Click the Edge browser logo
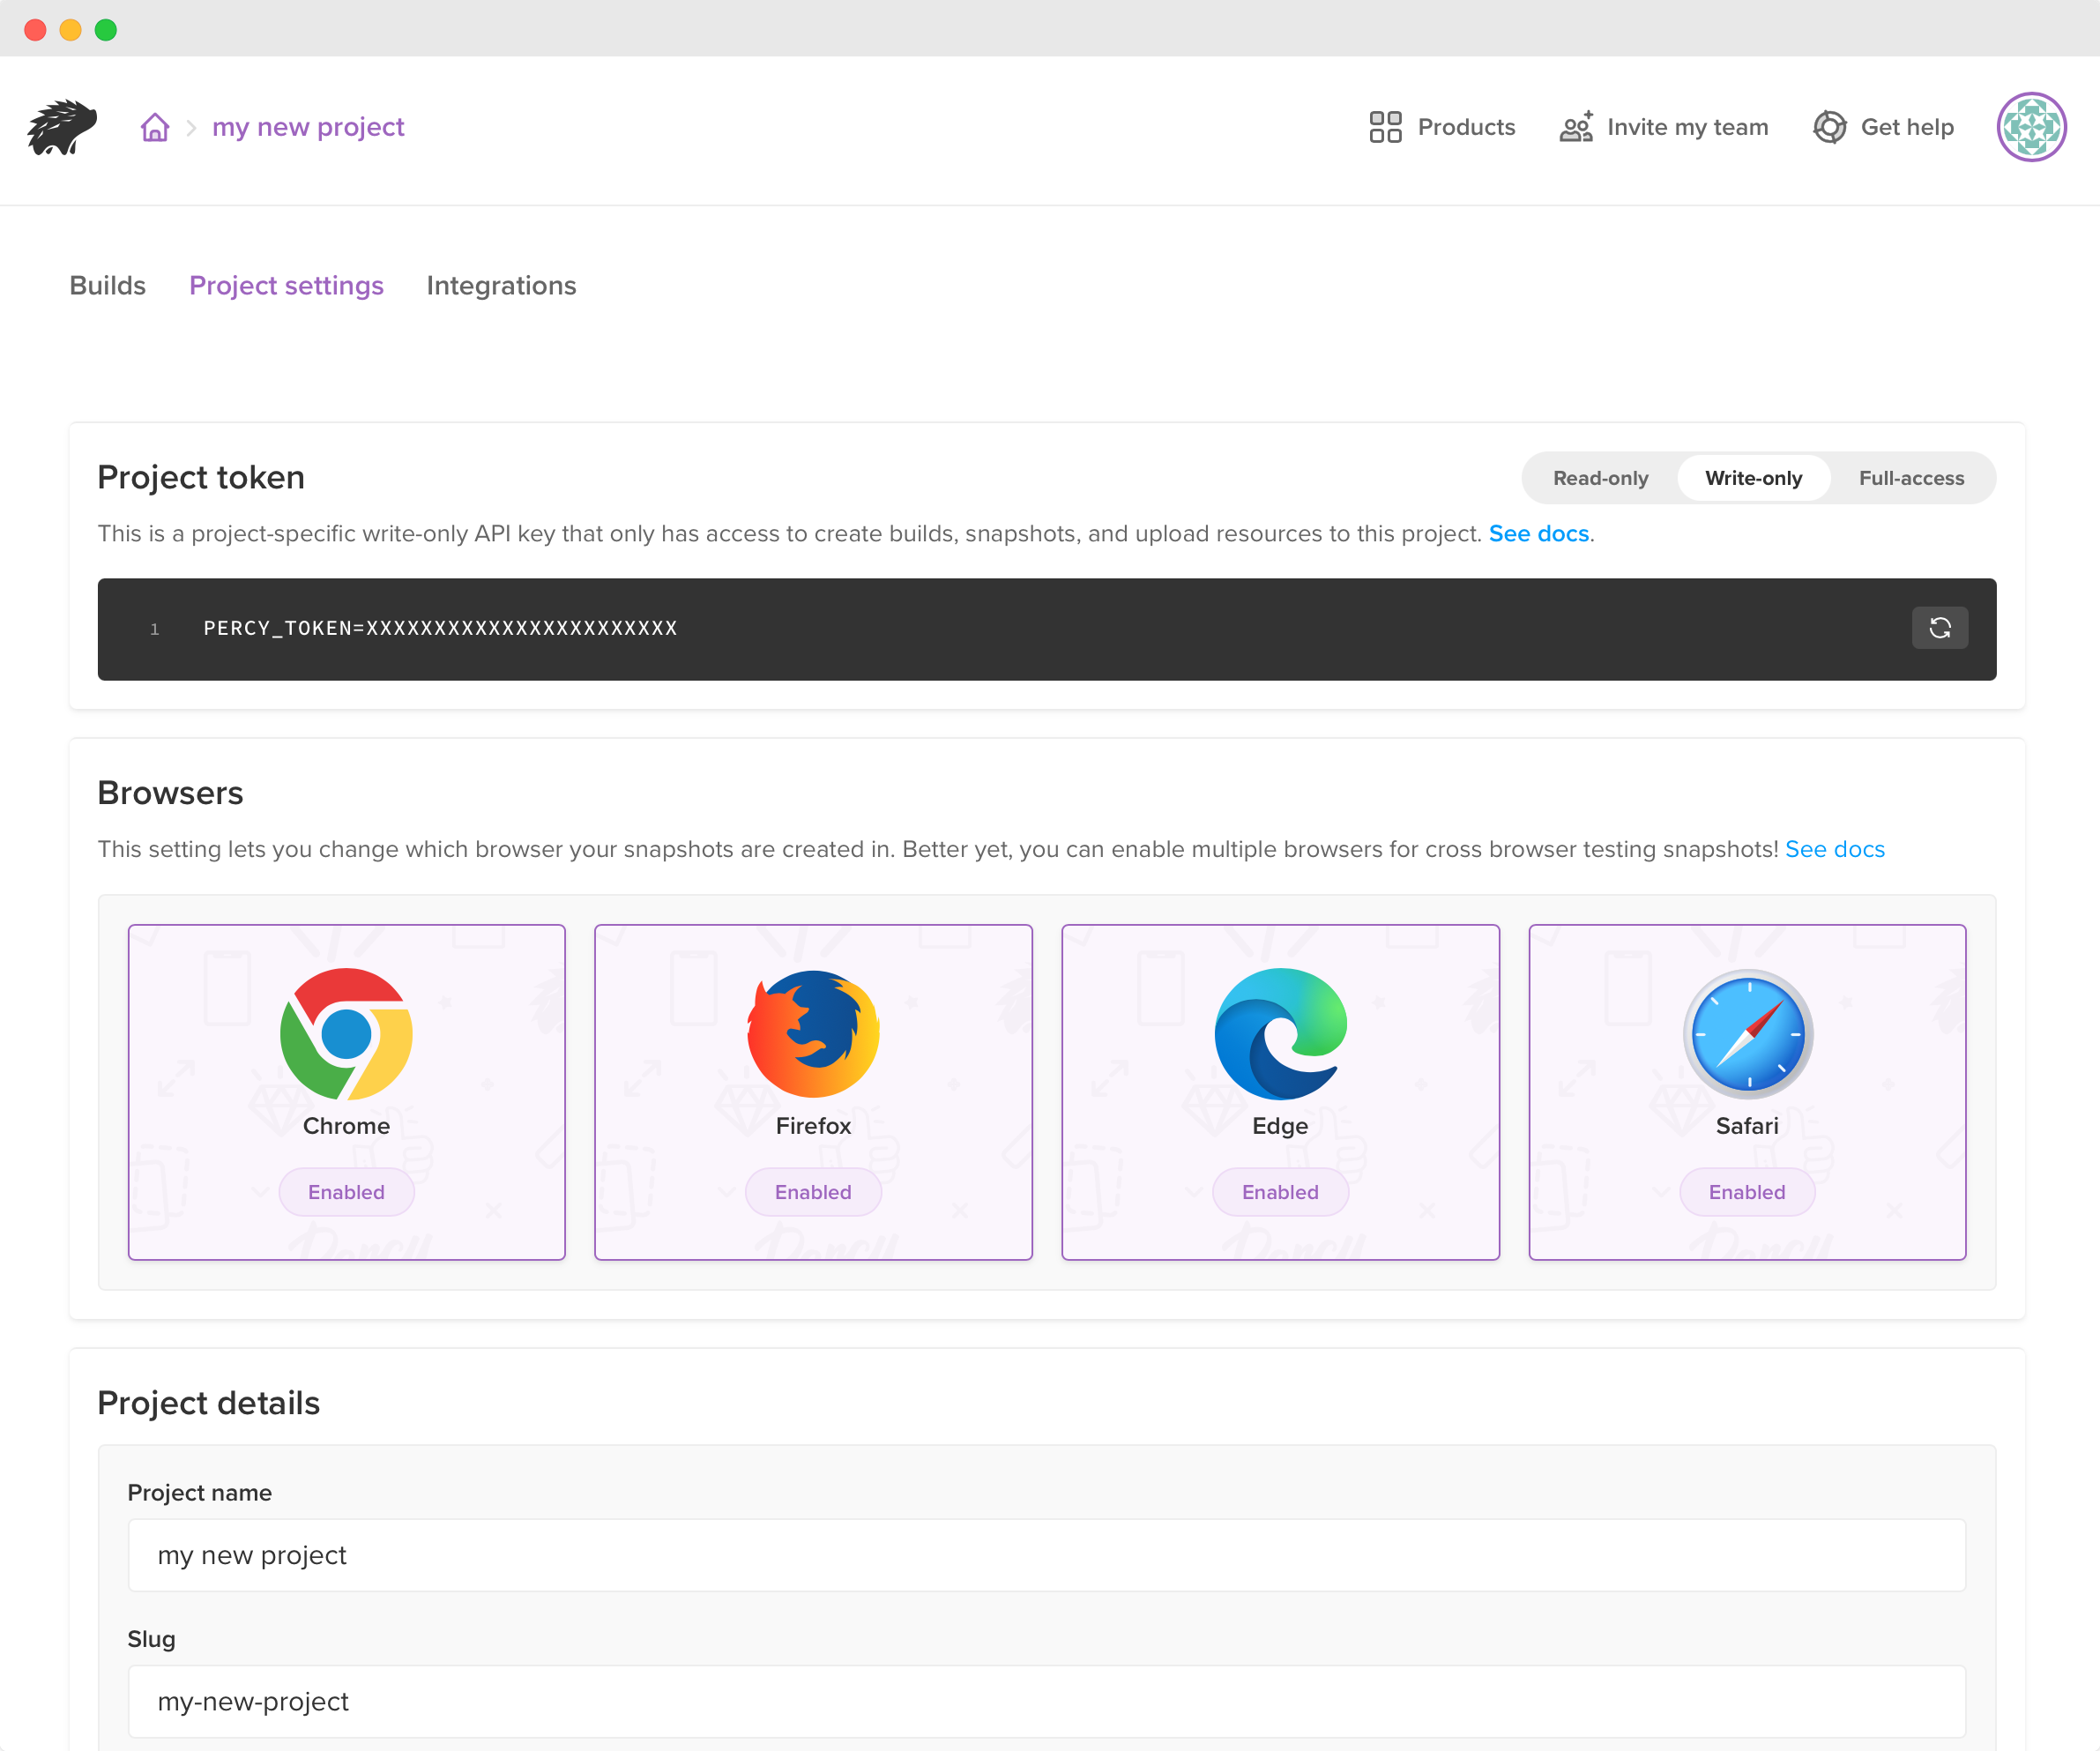The width and height of the screenshot is (2100, 1751). click(1280, 1034)
